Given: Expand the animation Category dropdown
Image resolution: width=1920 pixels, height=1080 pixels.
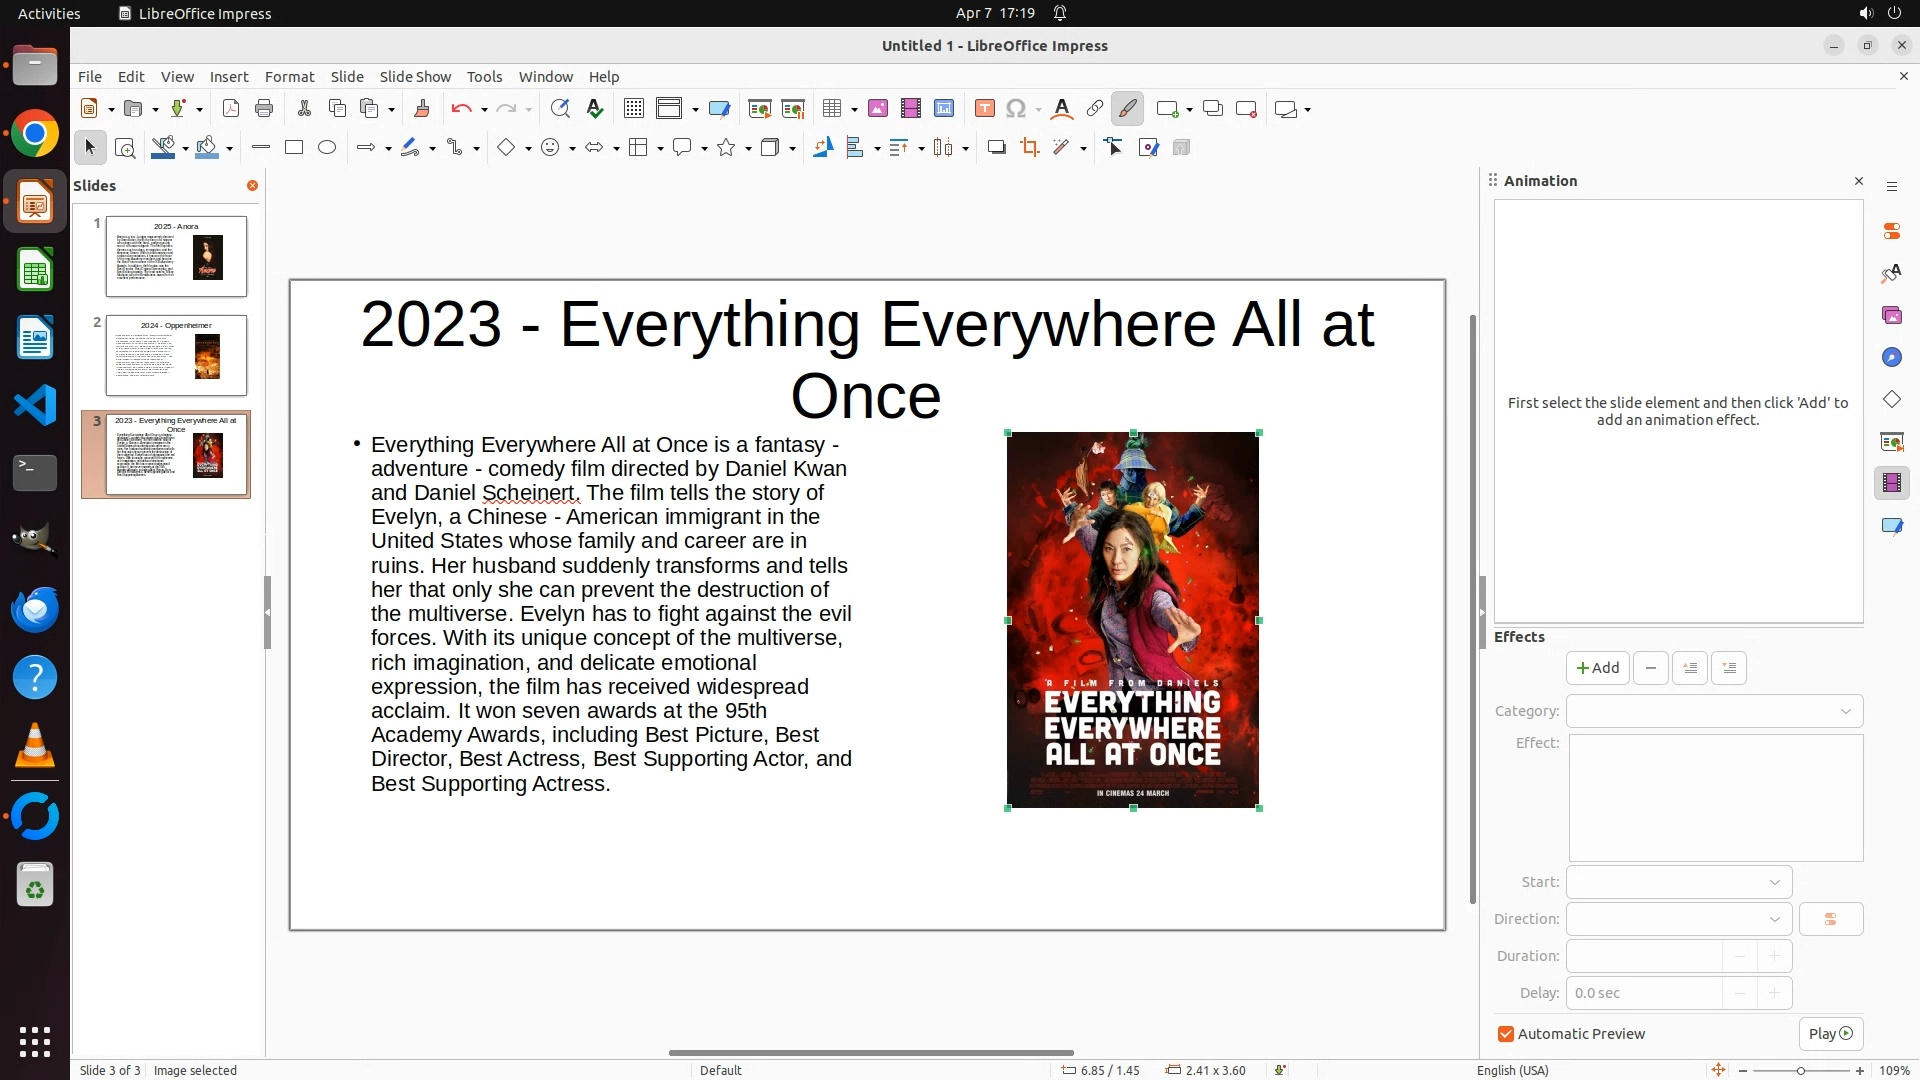Looking at the screenshot, I should [x=1714, y=711].
